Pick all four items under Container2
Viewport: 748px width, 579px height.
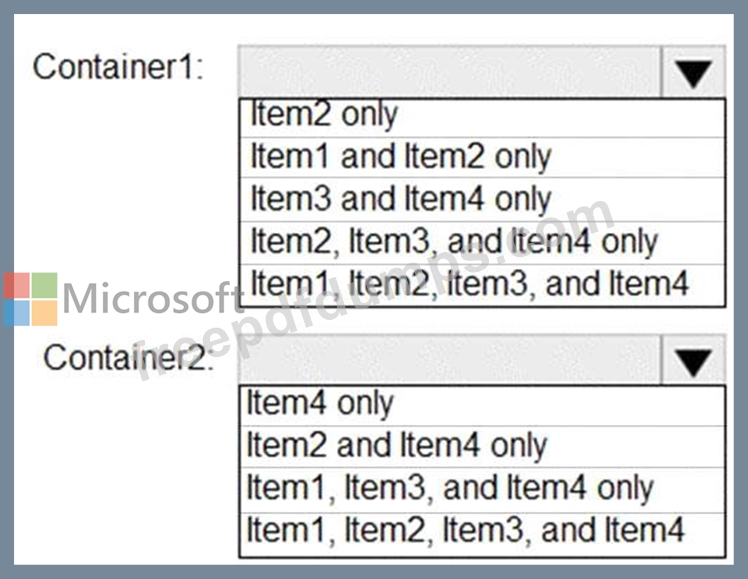[x=482, y=534]
